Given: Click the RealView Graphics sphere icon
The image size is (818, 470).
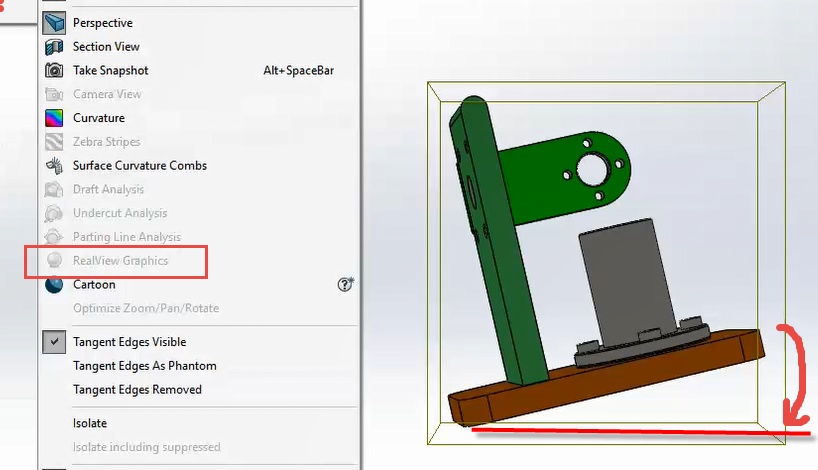Looking at the screenshot, I should pos(54,260).
